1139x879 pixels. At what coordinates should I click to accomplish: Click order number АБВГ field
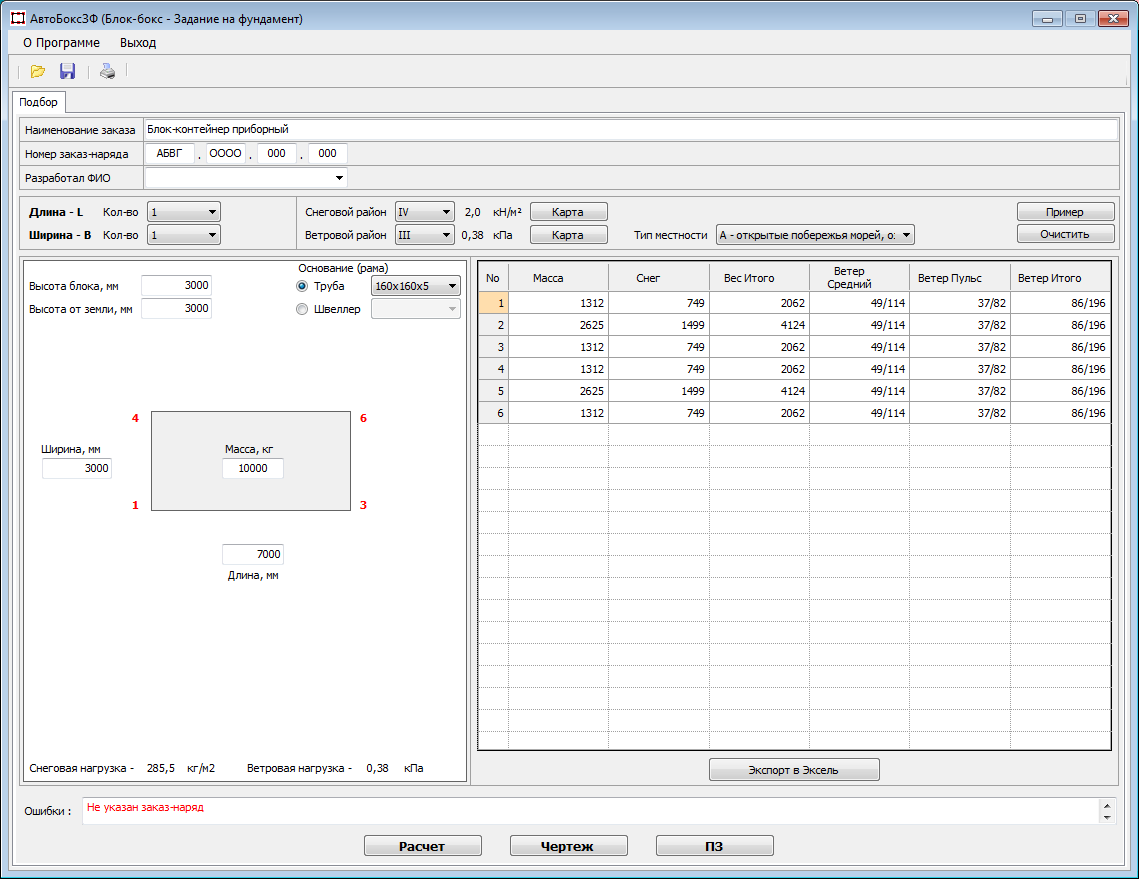[x=170, y=153]
